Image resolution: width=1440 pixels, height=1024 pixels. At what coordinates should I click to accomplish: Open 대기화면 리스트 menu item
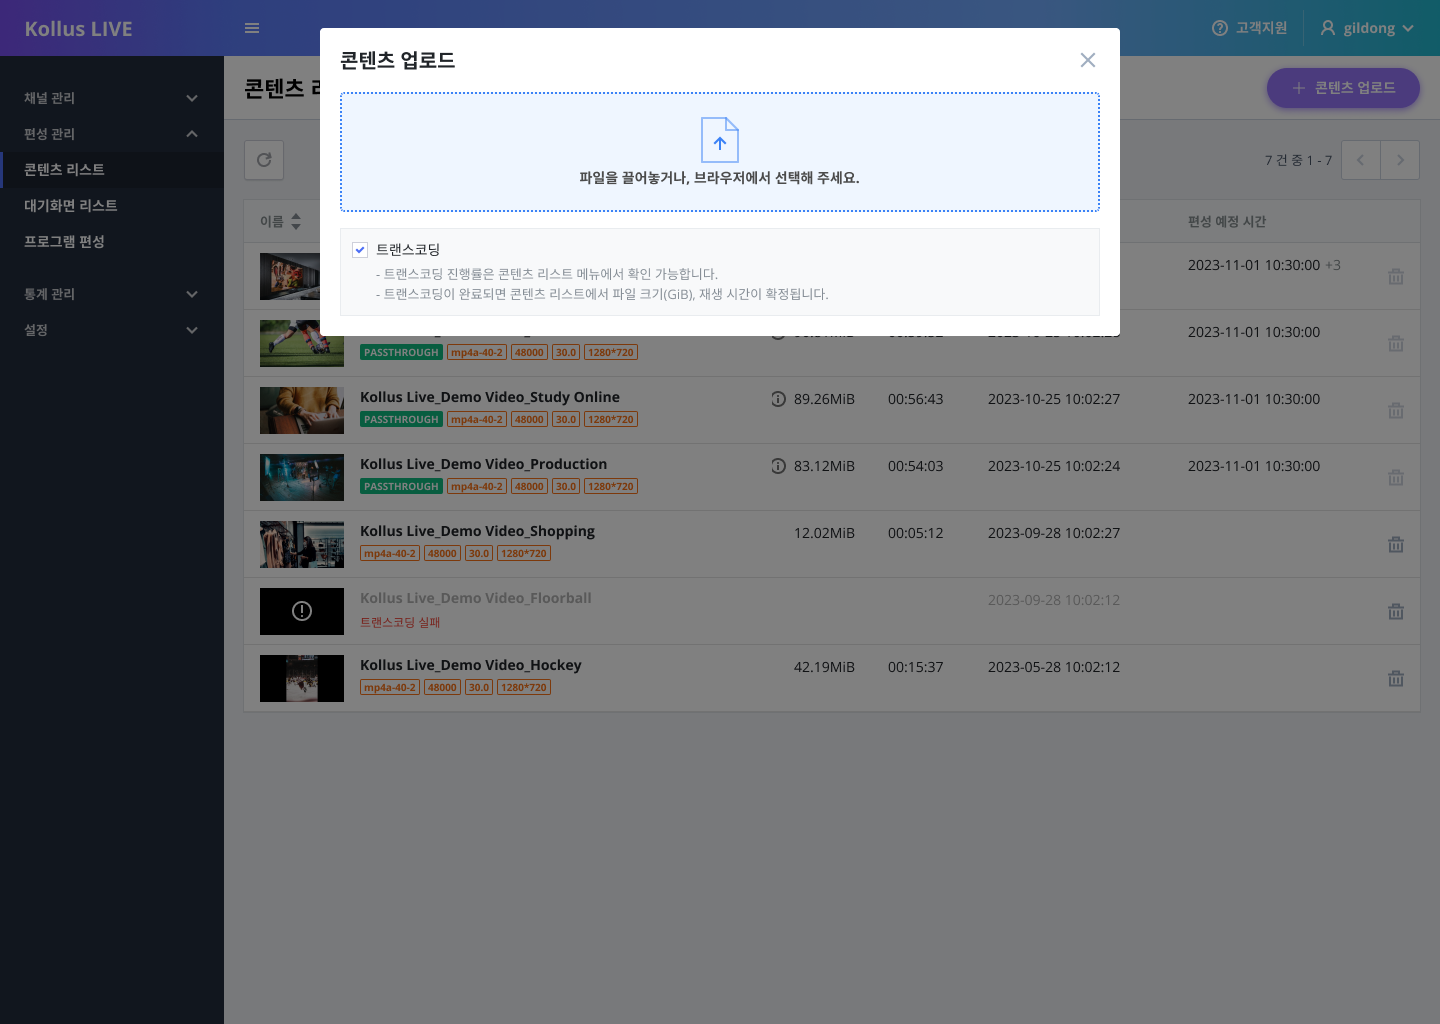[x=71, y=206]
